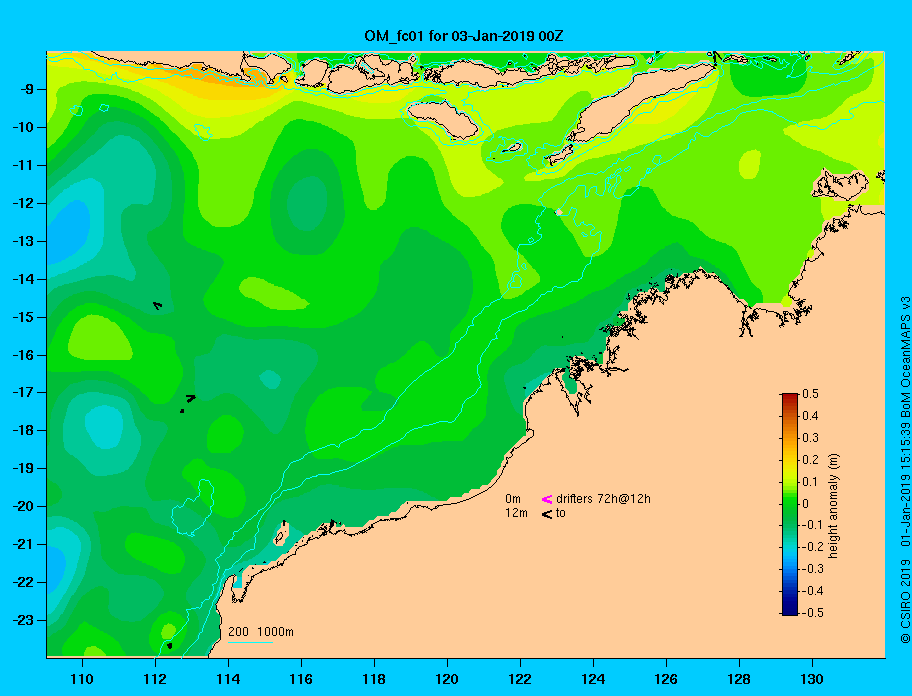Image resolution: width=912 pixels, height=696 pixels.
Task: Click the longitude axis label '126'
Action: (x=666, y=679)
